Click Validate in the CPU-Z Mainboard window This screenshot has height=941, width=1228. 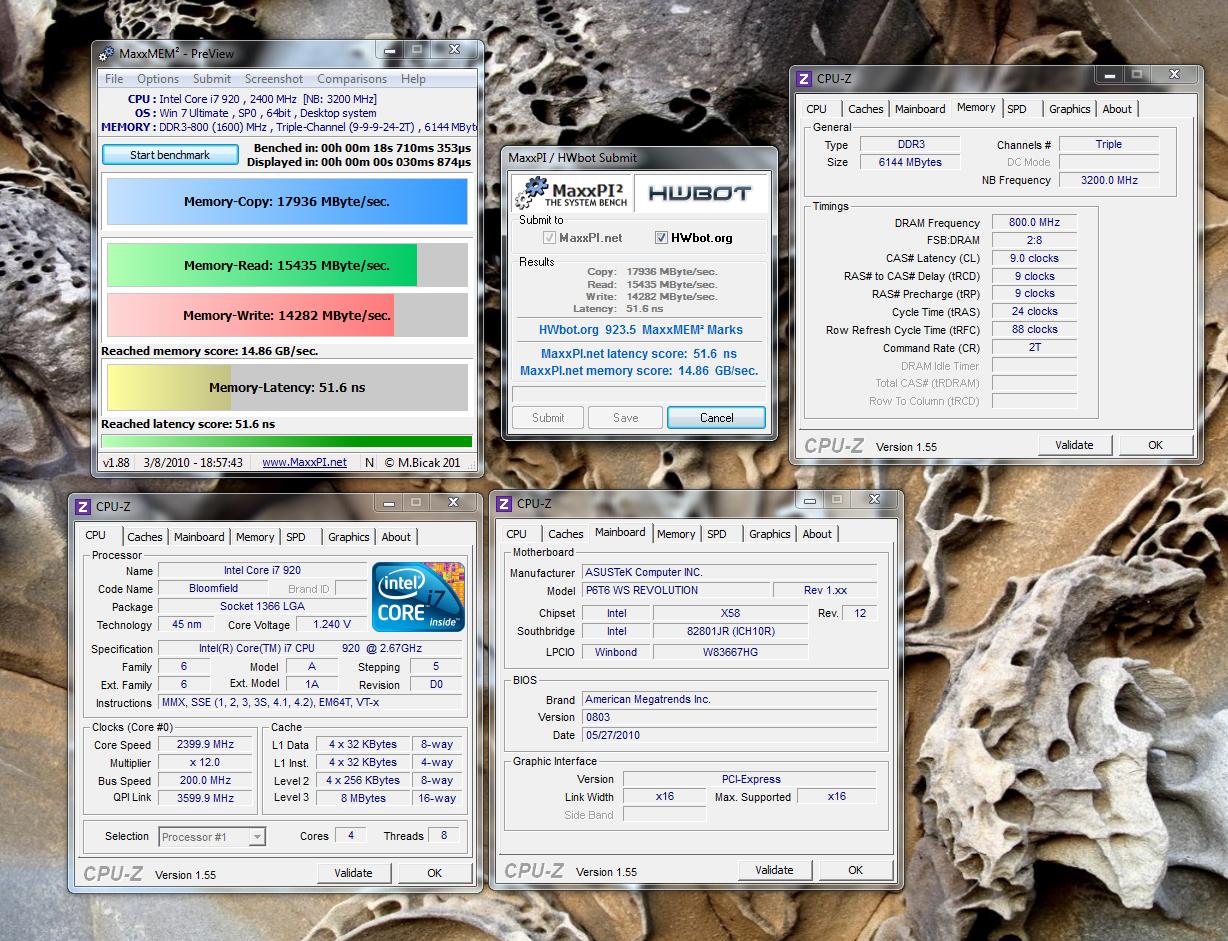pos(774,870)
